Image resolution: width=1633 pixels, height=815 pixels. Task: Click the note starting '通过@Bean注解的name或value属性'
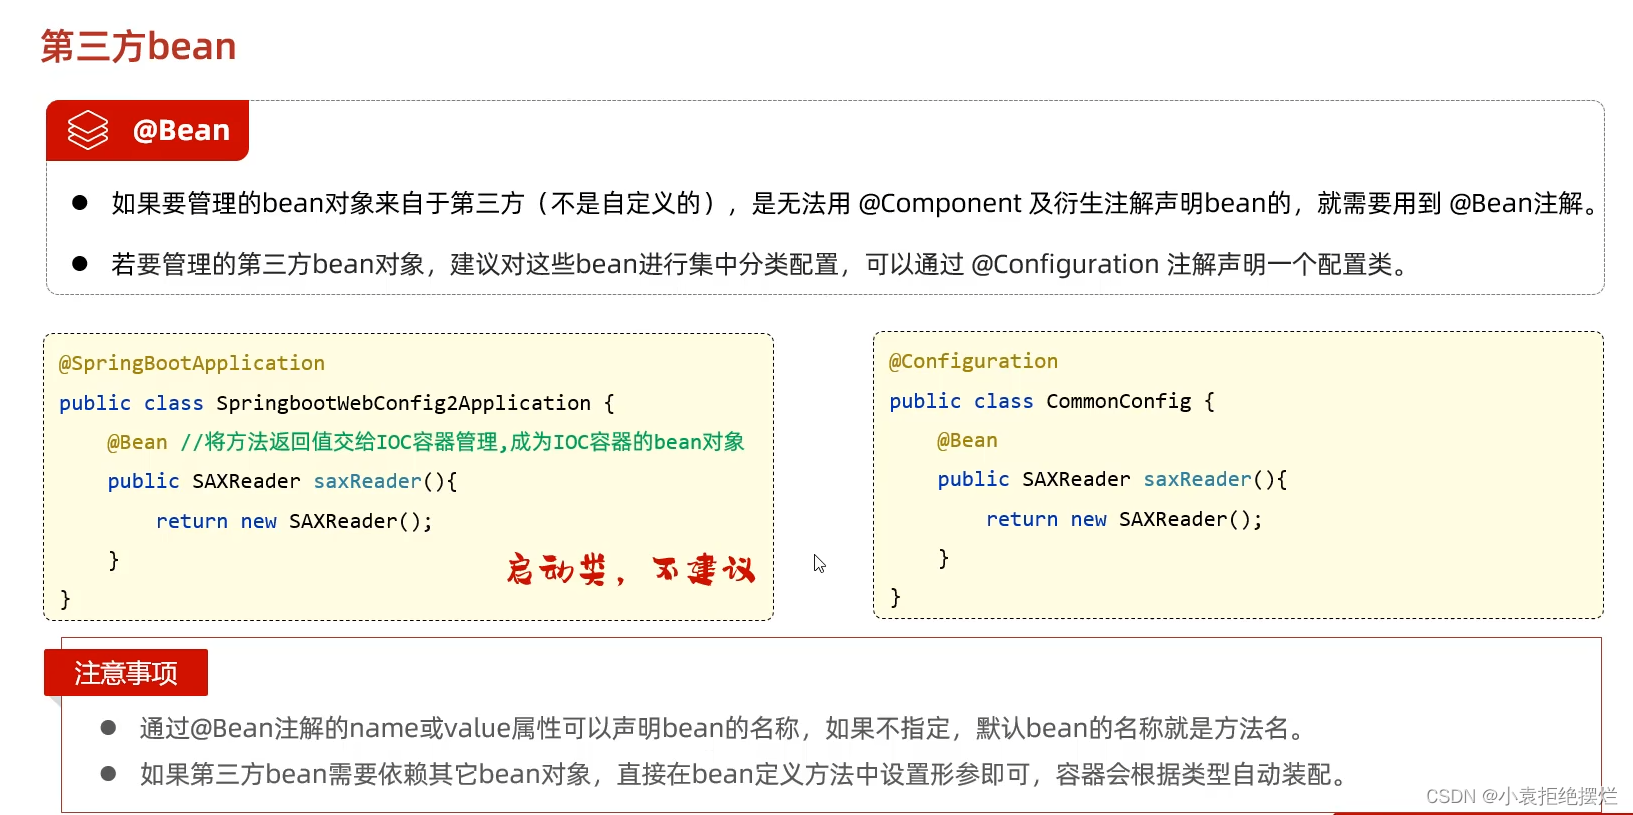coord(726,728)
